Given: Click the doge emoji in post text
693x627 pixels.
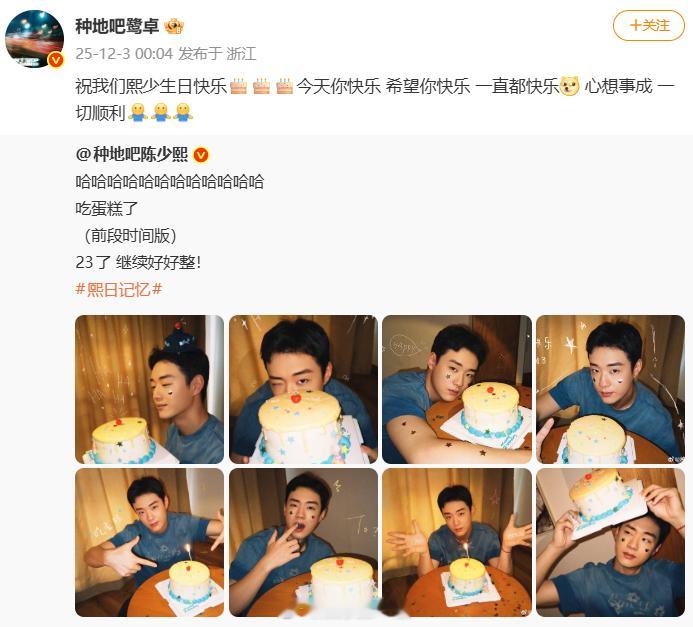Looking at the screenshot, I should pyautogui.click(x=570, y=86).
